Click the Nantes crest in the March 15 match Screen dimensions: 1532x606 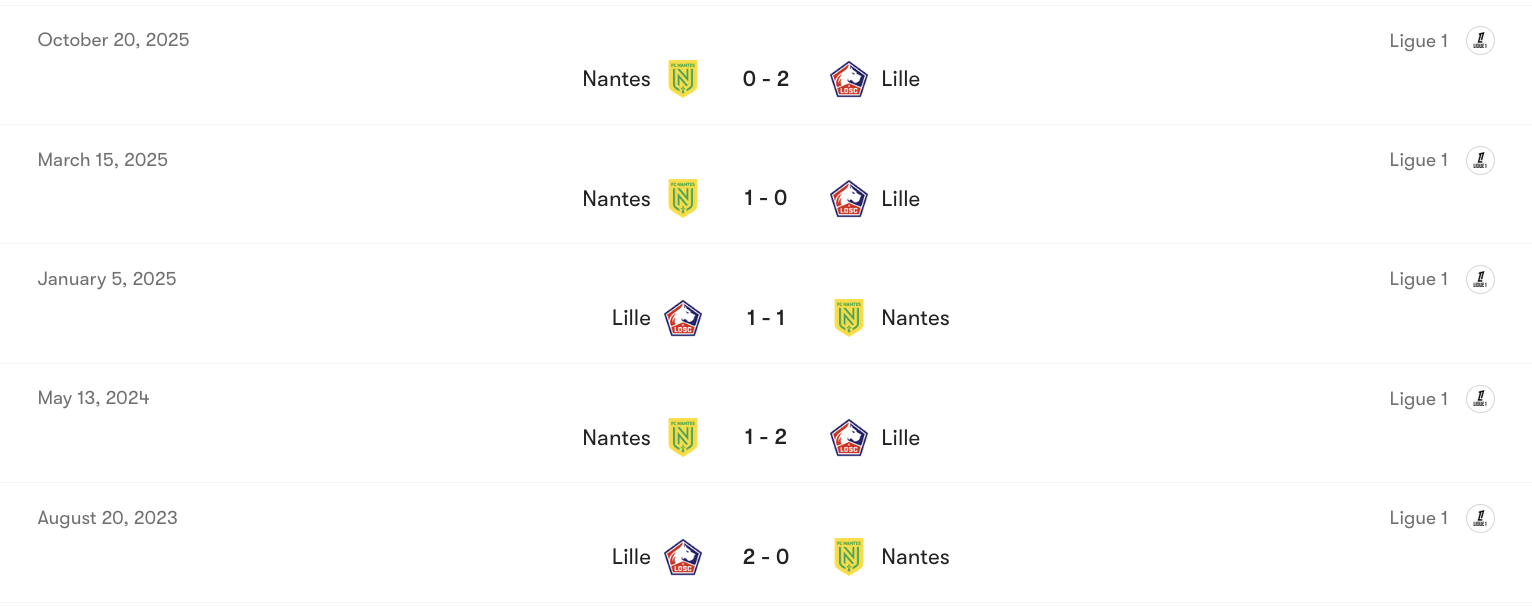pos(683,198)
